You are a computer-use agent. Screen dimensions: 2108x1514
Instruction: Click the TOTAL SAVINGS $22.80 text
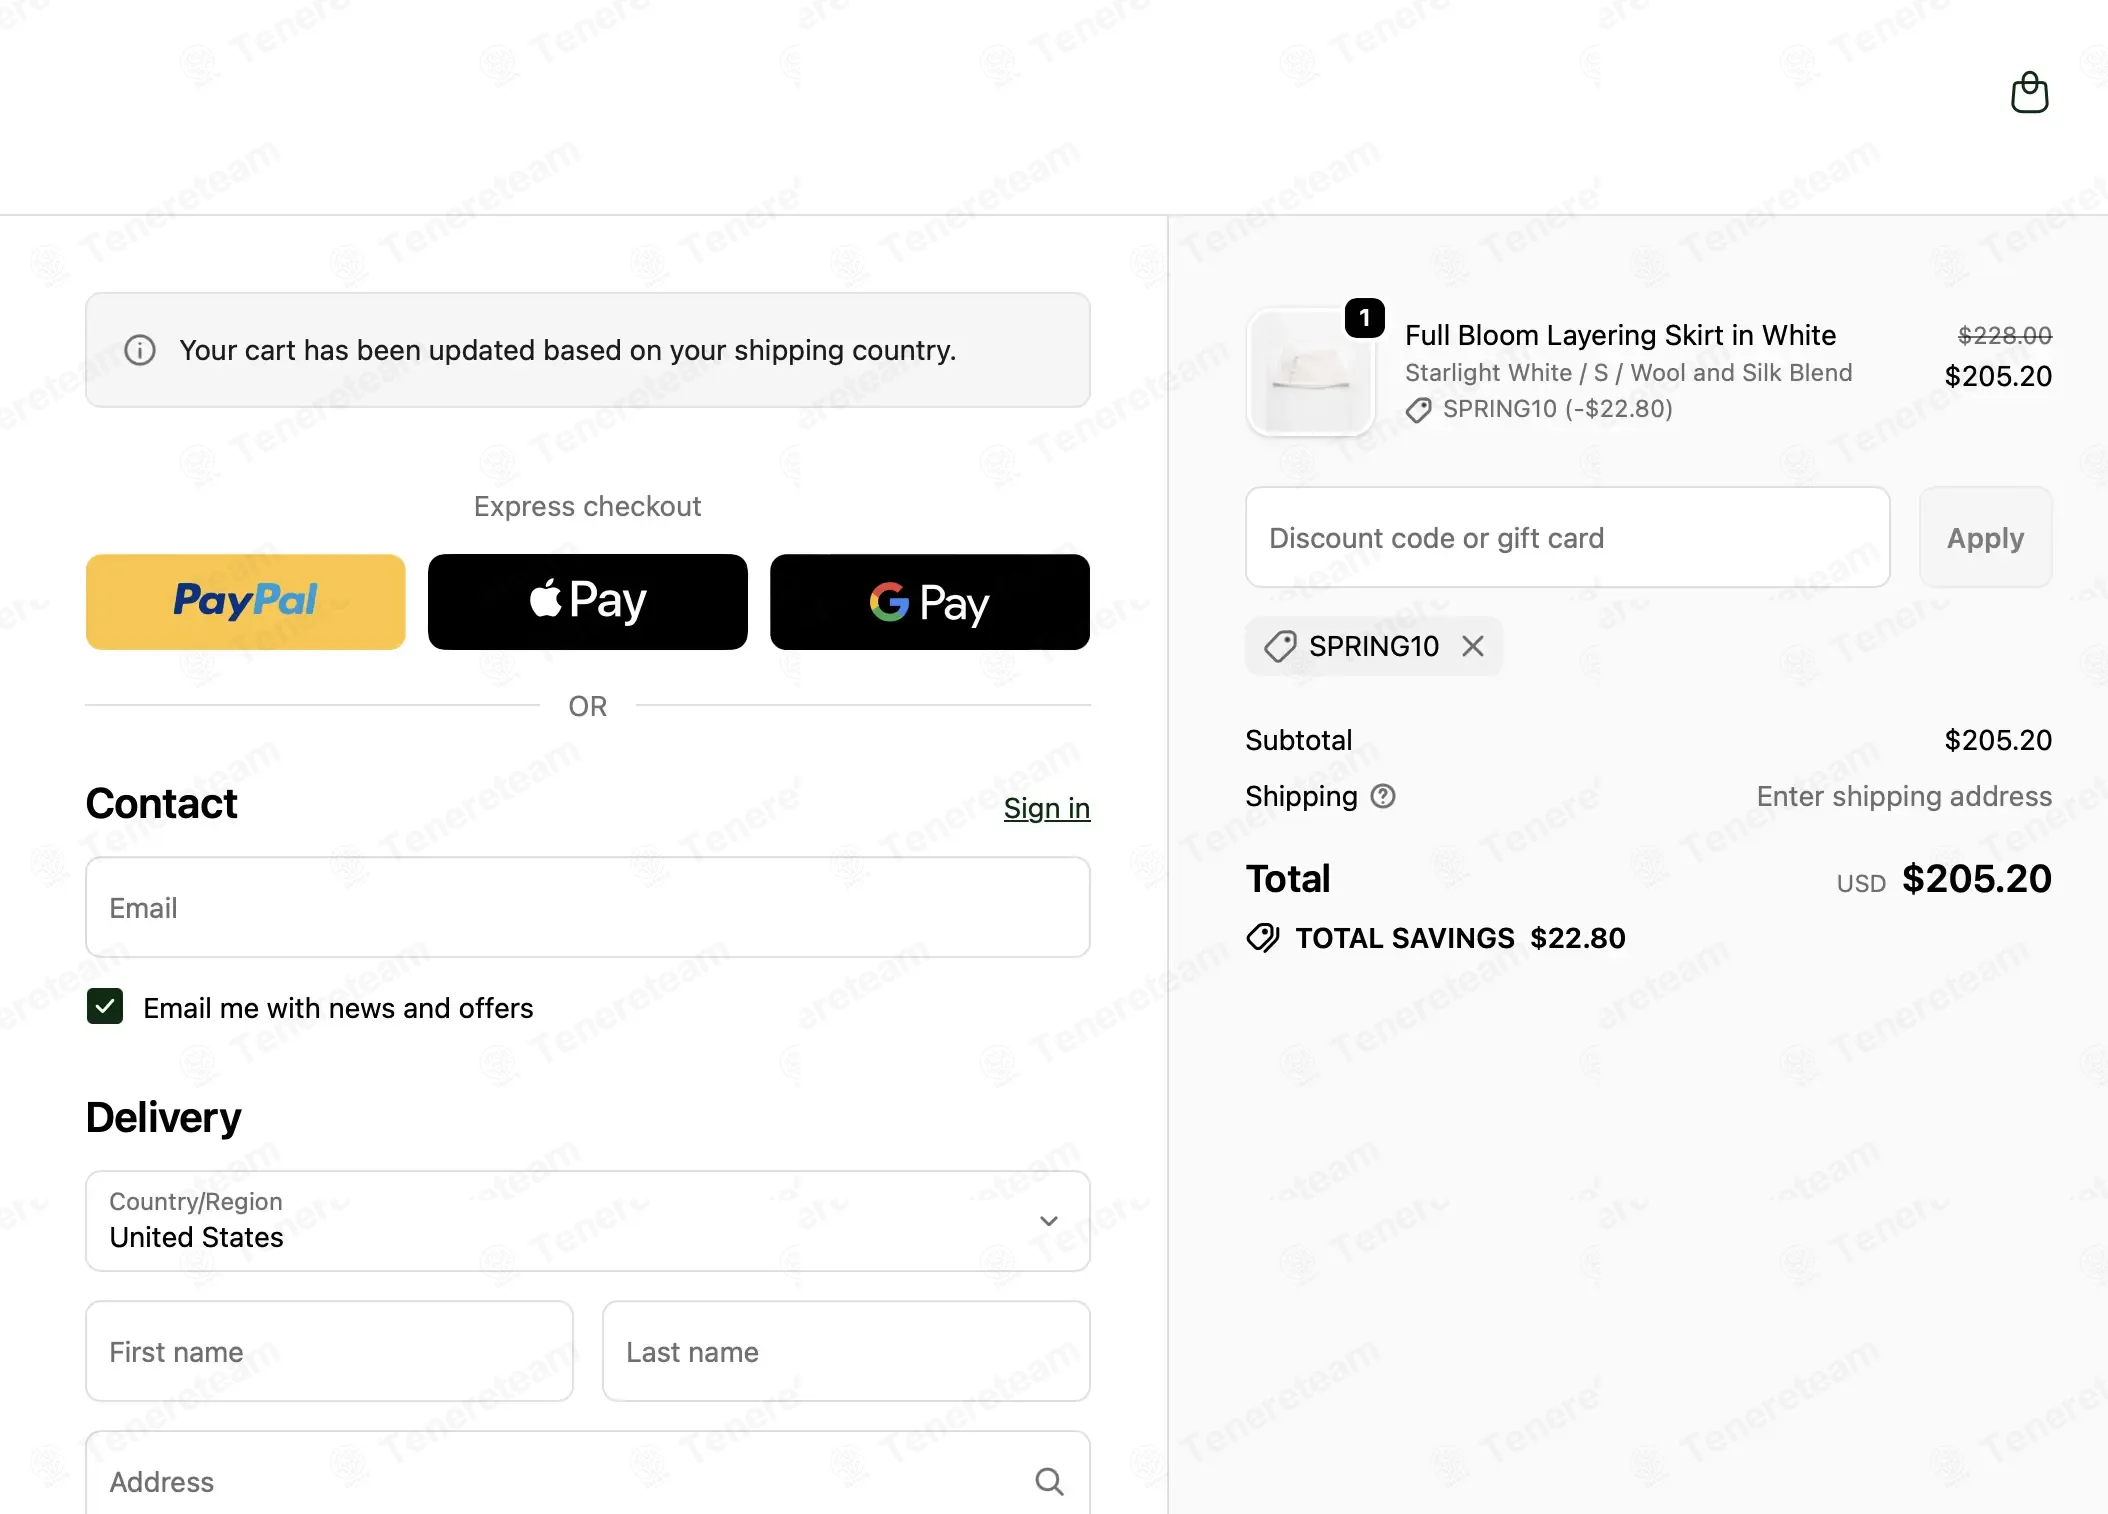point(1461,938)
